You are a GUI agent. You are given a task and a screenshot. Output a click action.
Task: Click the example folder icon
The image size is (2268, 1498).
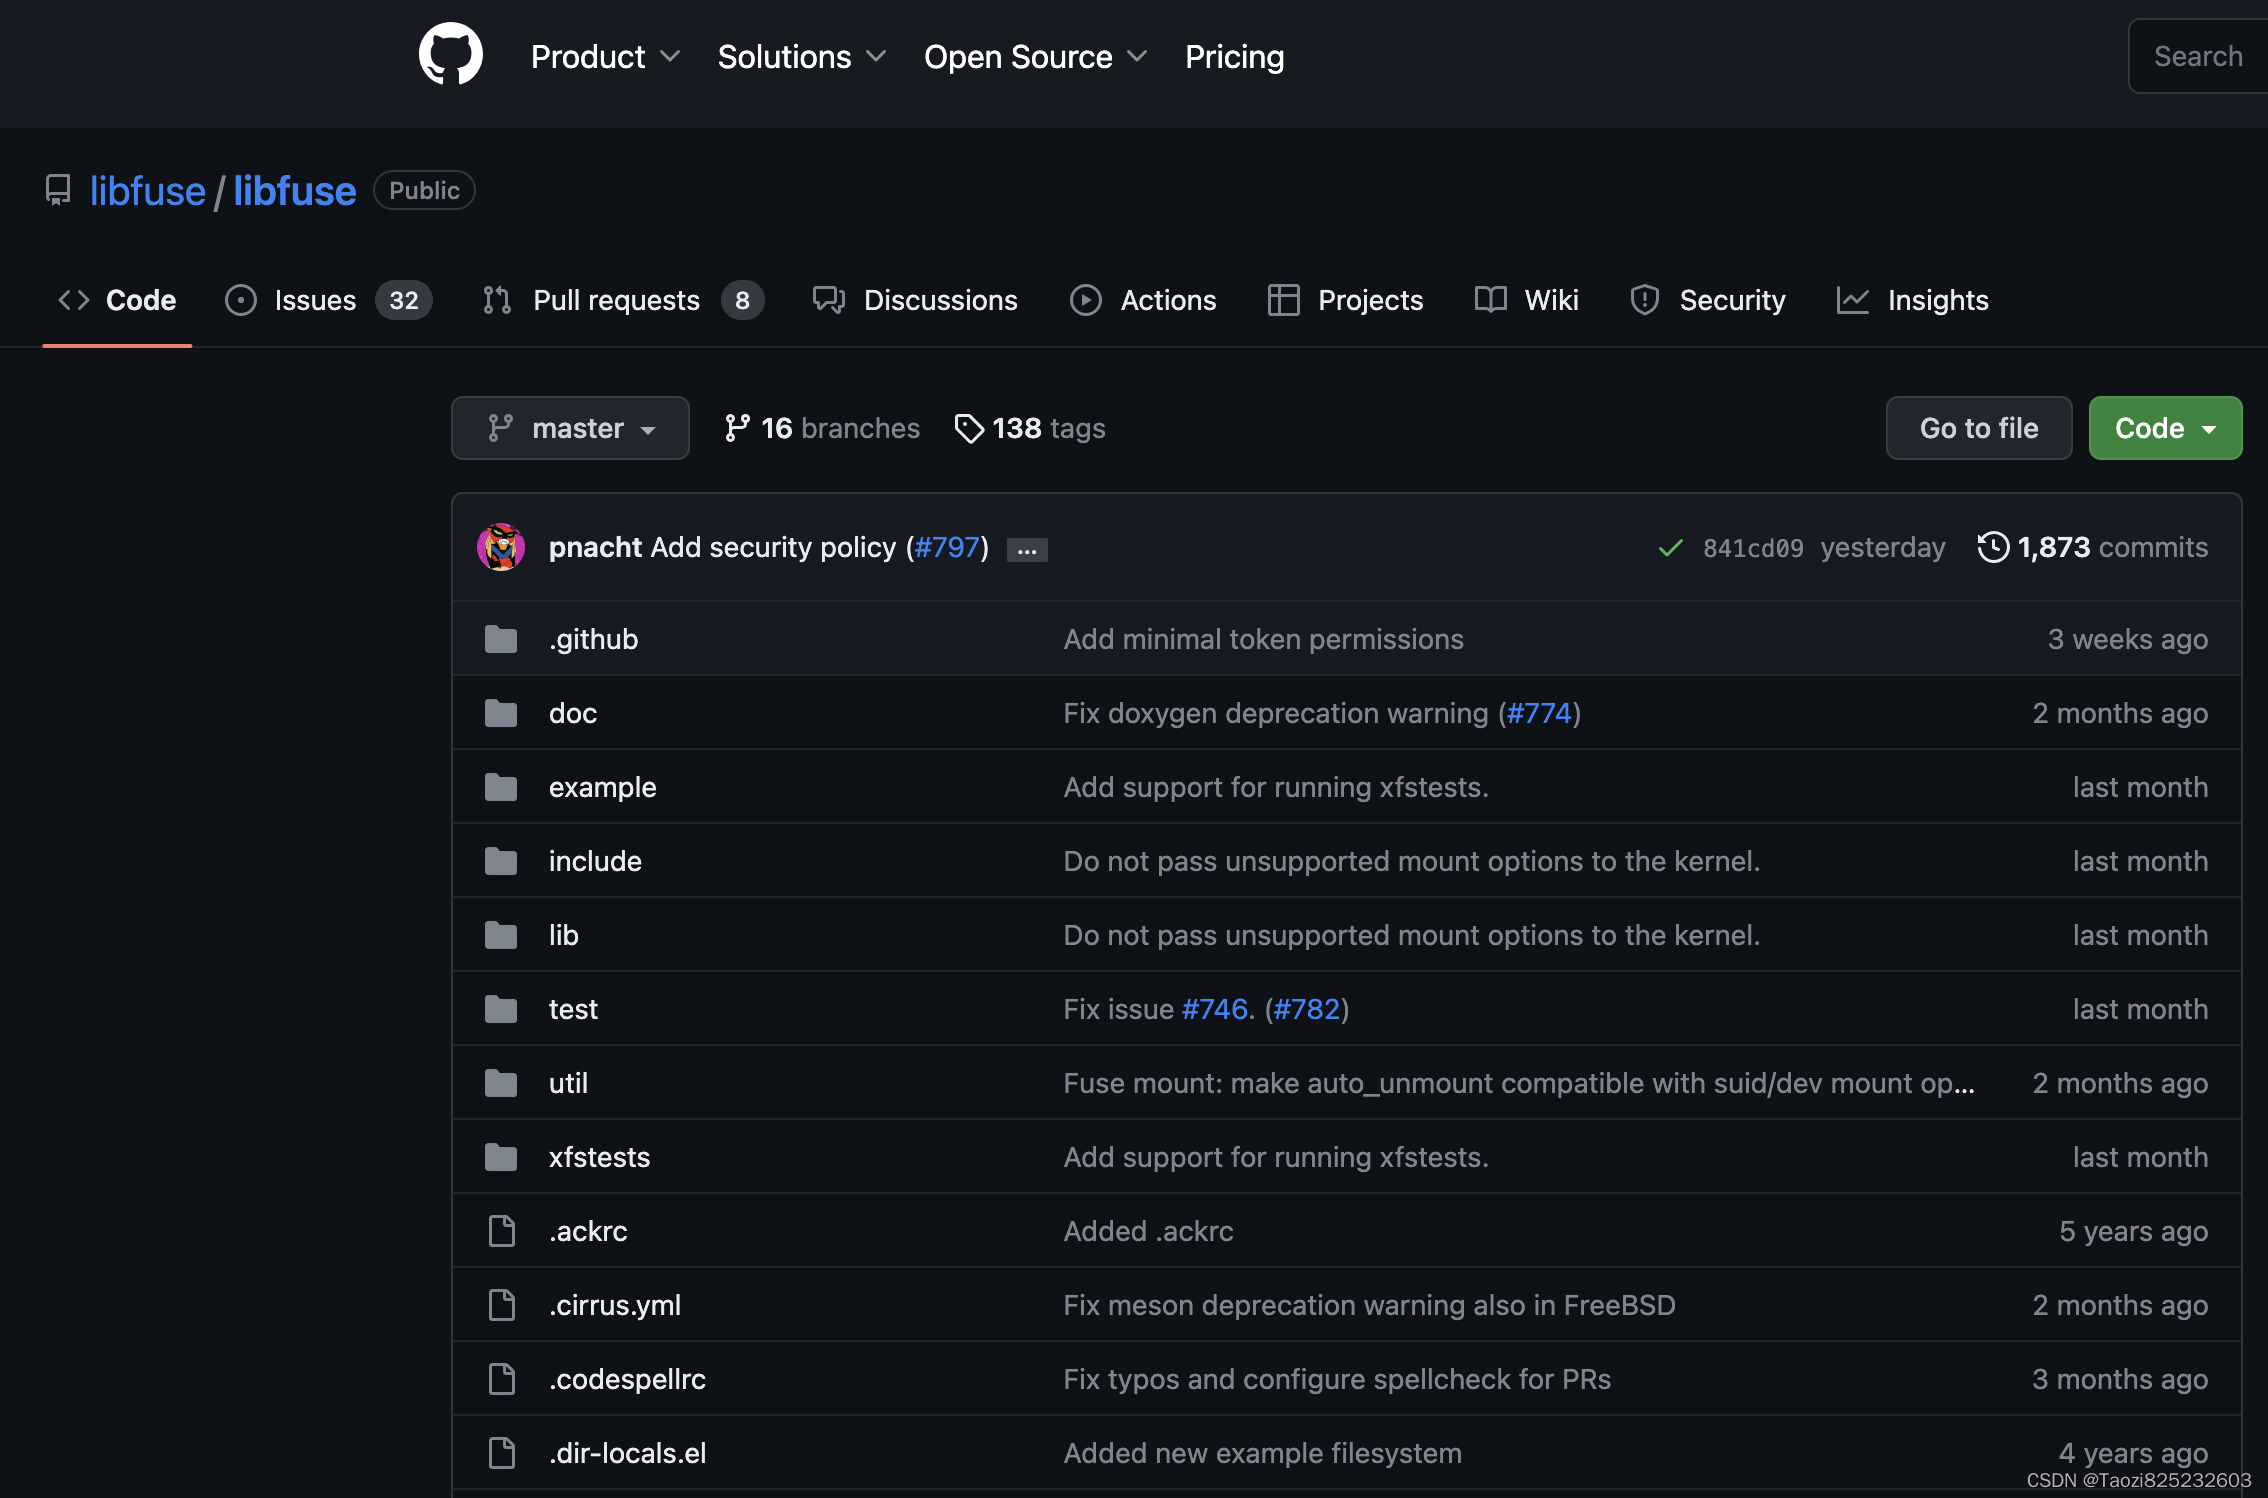click(x=501, y=787)
